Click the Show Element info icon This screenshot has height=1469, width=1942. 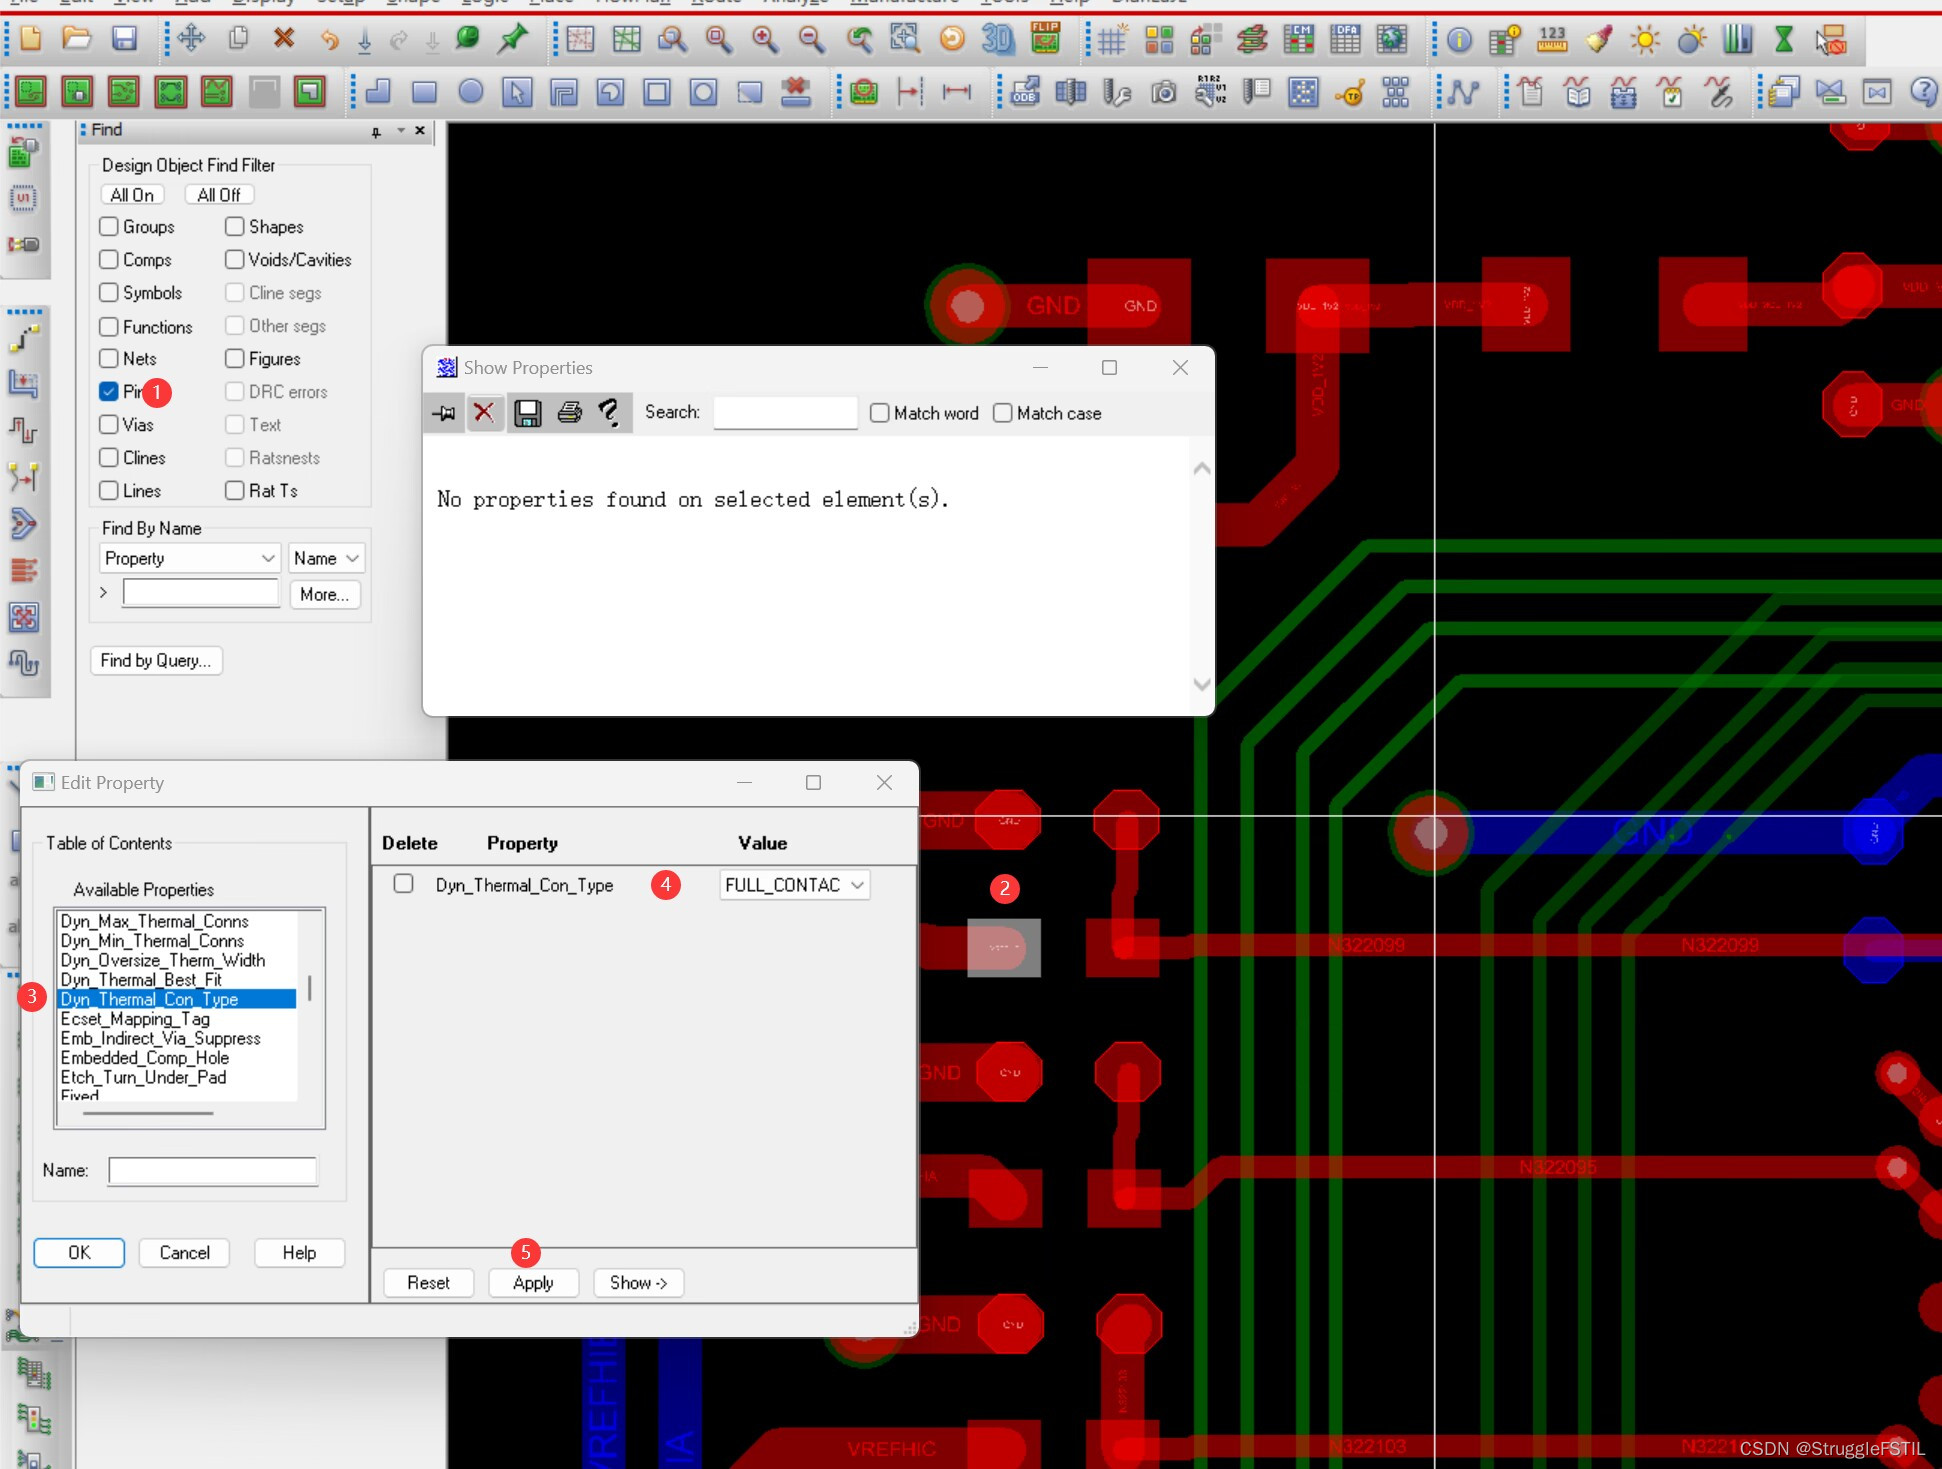click(x=1459, y=40)
